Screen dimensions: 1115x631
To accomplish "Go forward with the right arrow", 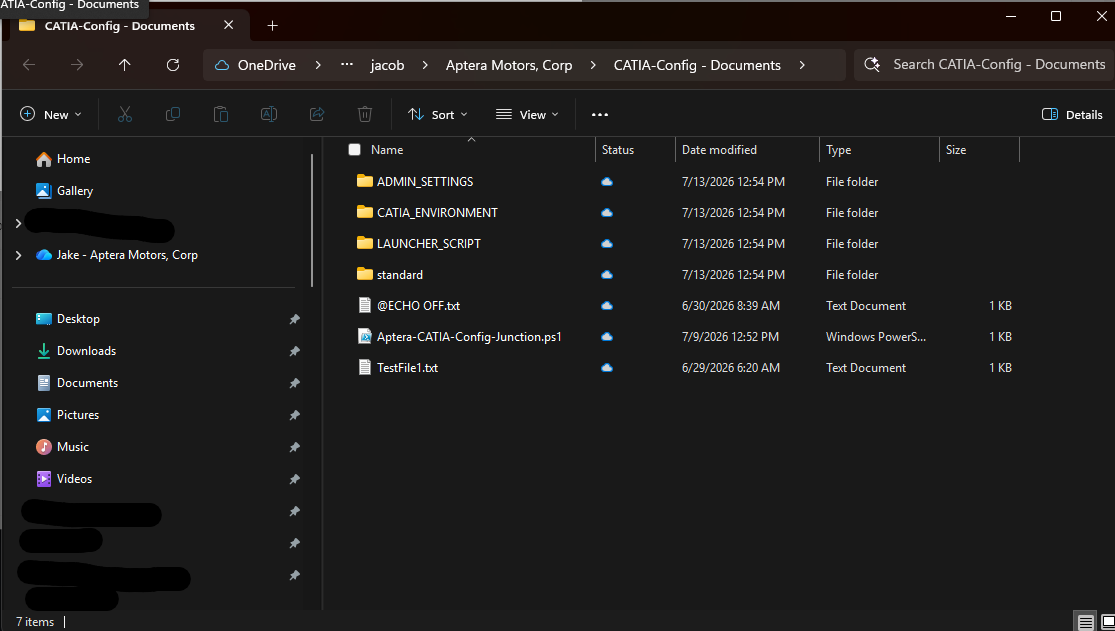I will [78, 65].
